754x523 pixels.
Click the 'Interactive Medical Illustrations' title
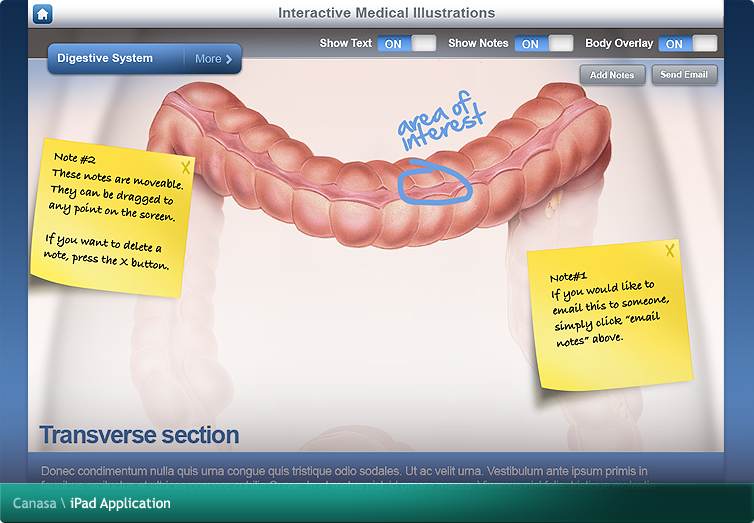point(387,13)
